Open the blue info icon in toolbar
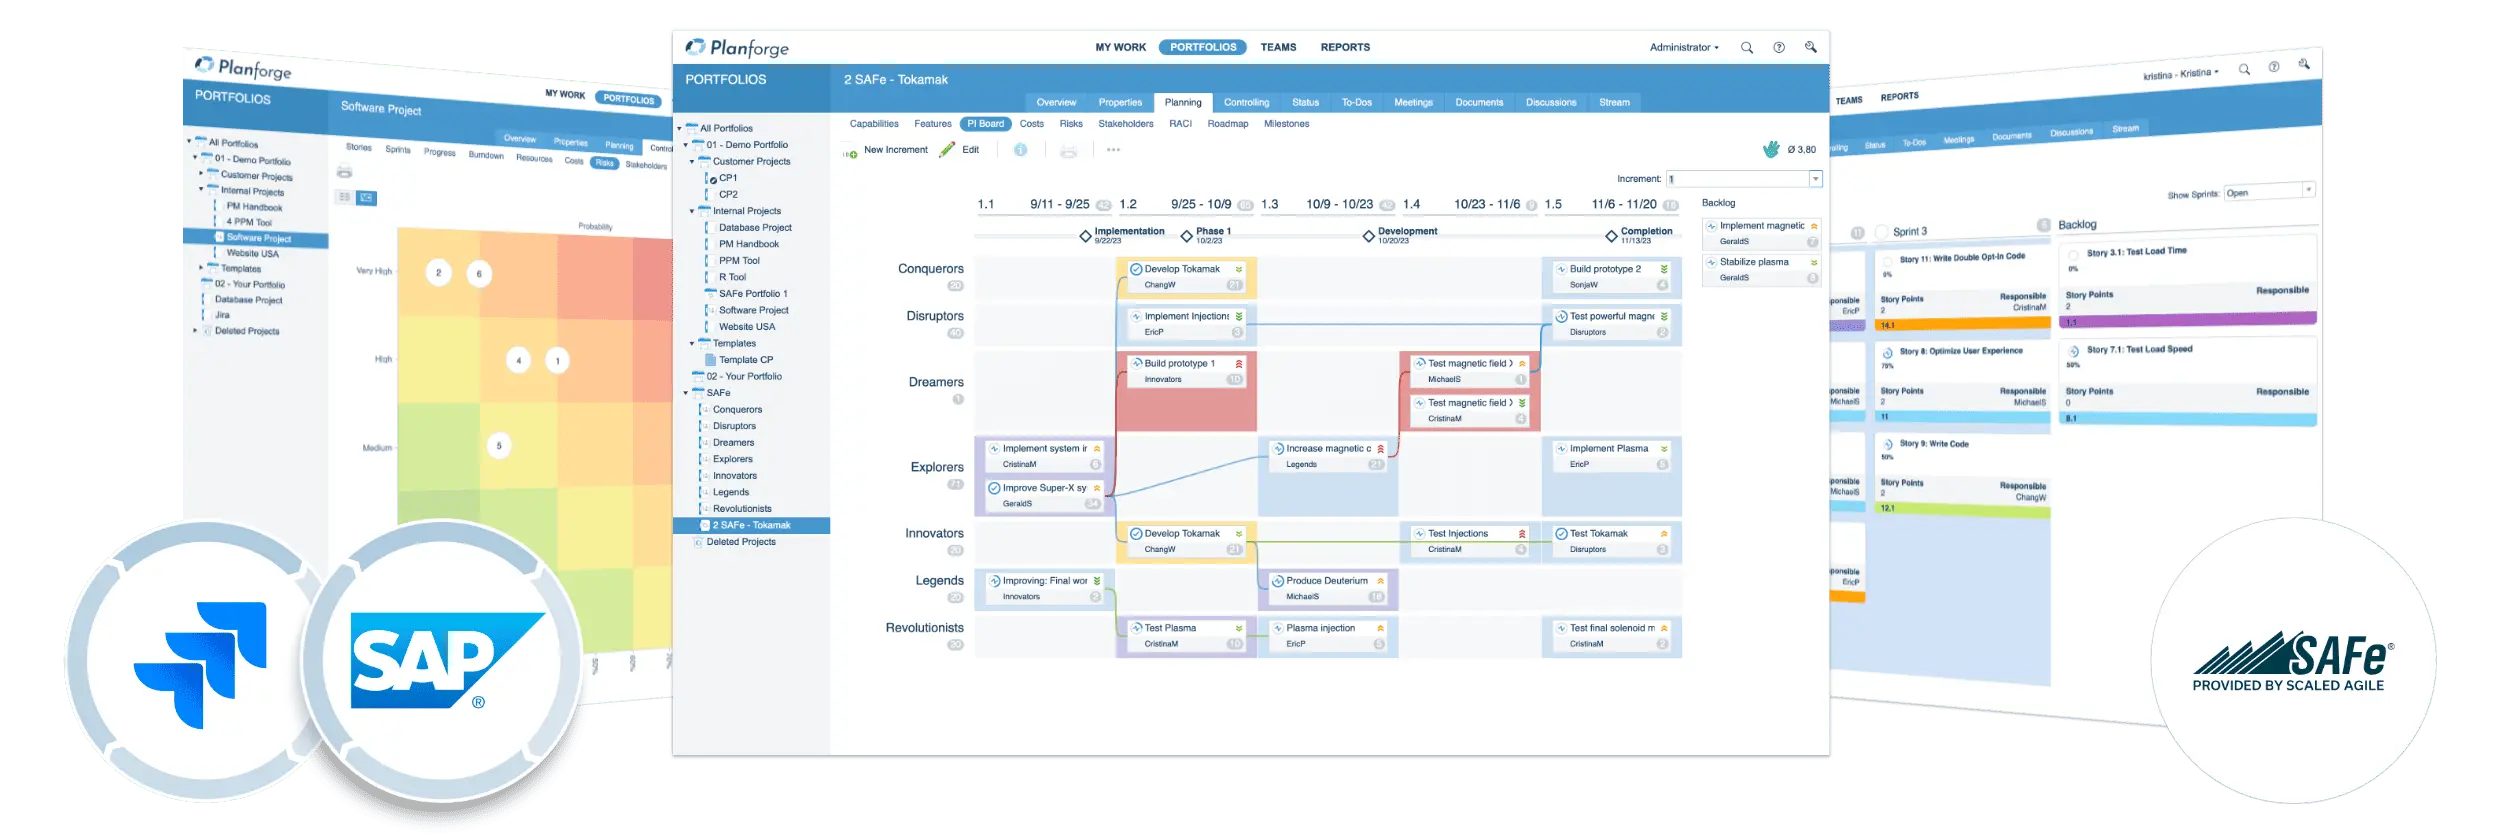2500x834 pixels. coord(1020,150)
